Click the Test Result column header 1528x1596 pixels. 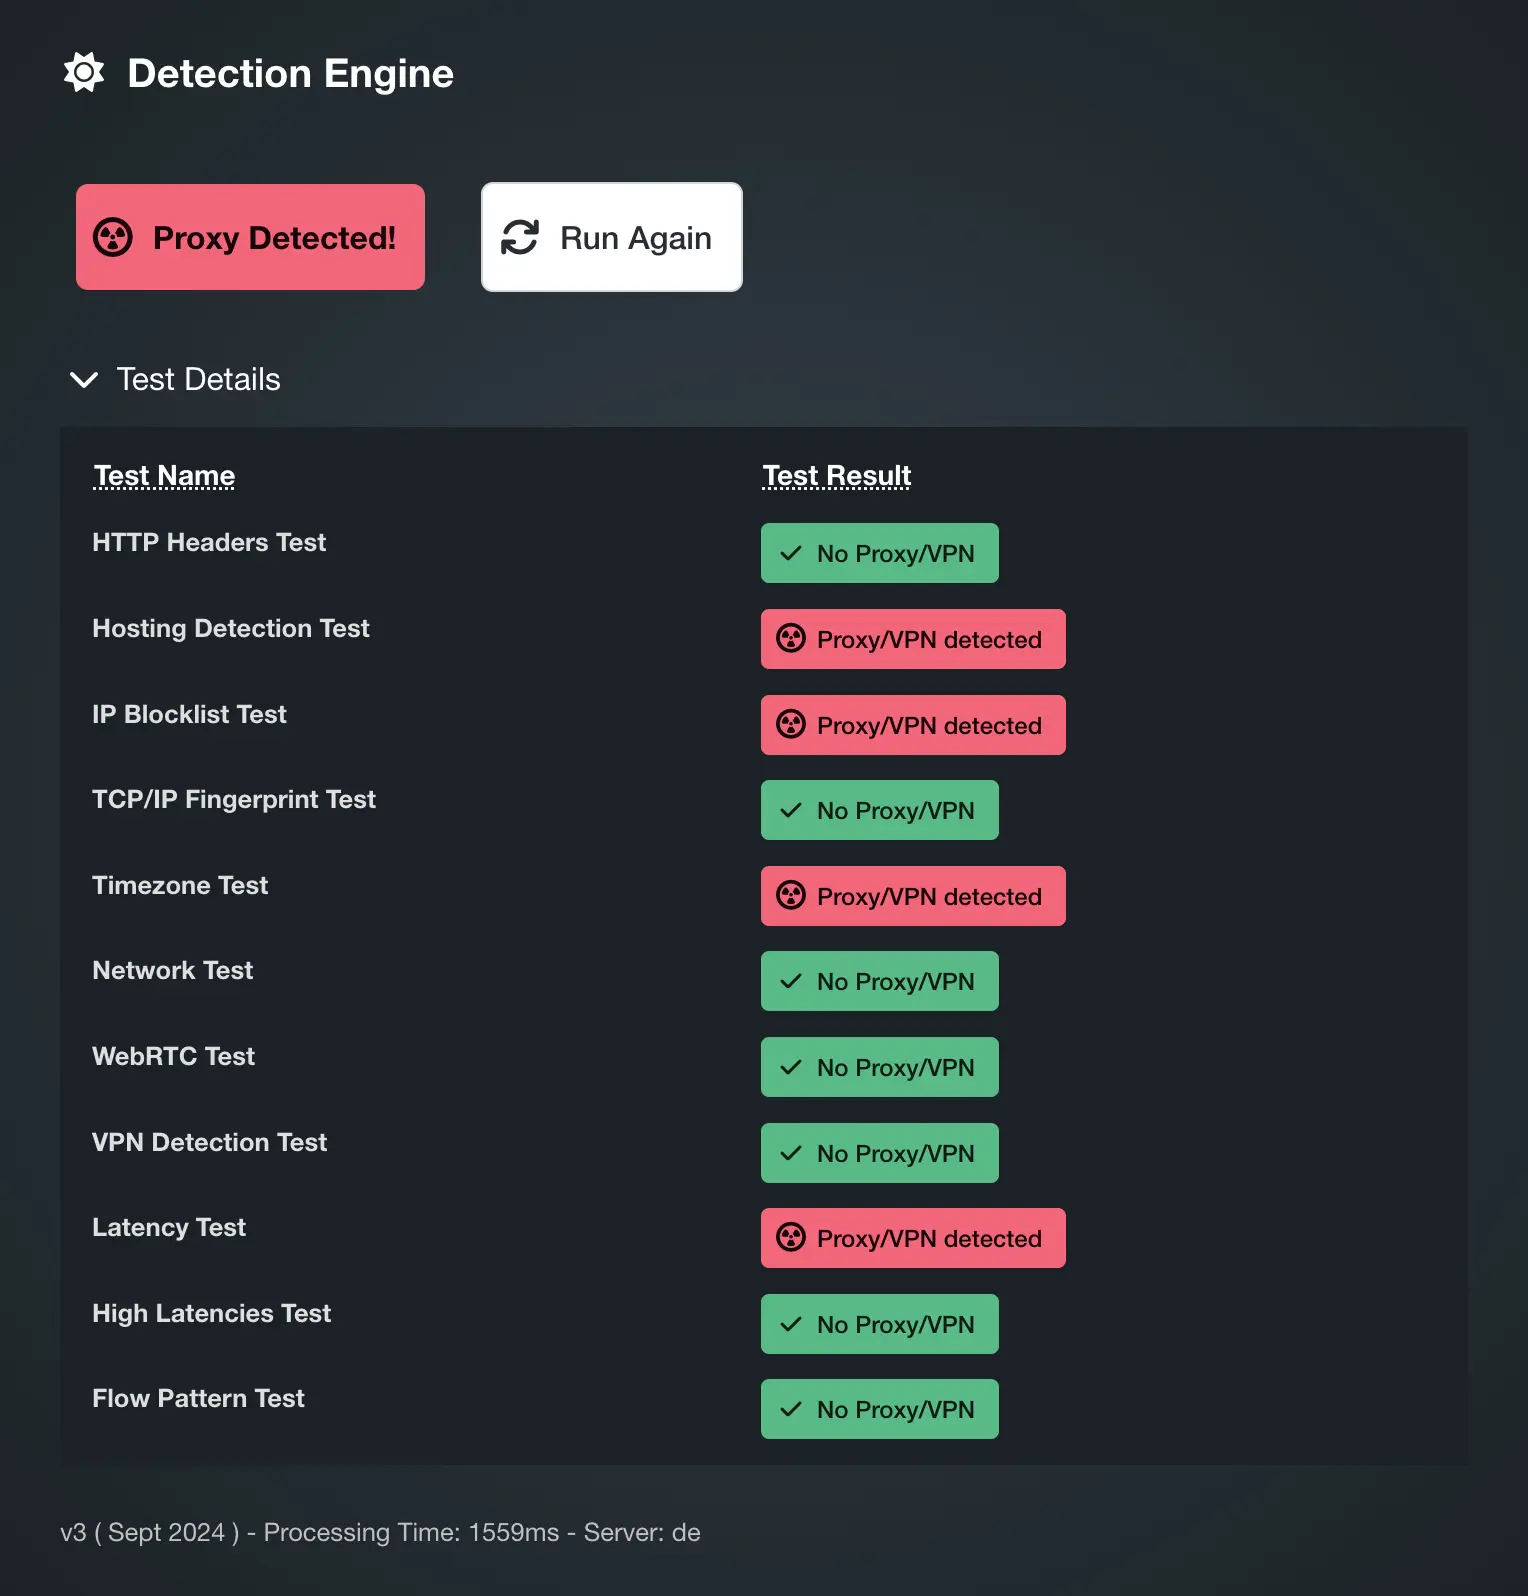point(837,476)
